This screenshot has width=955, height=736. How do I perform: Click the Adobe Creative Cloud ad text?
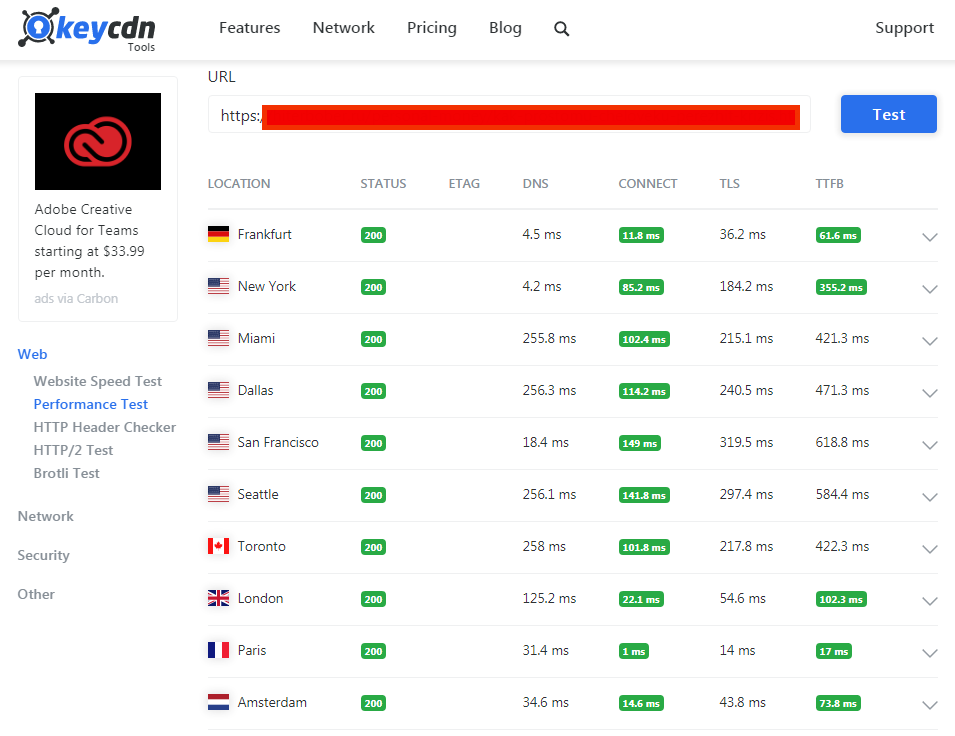coord(90,241)
